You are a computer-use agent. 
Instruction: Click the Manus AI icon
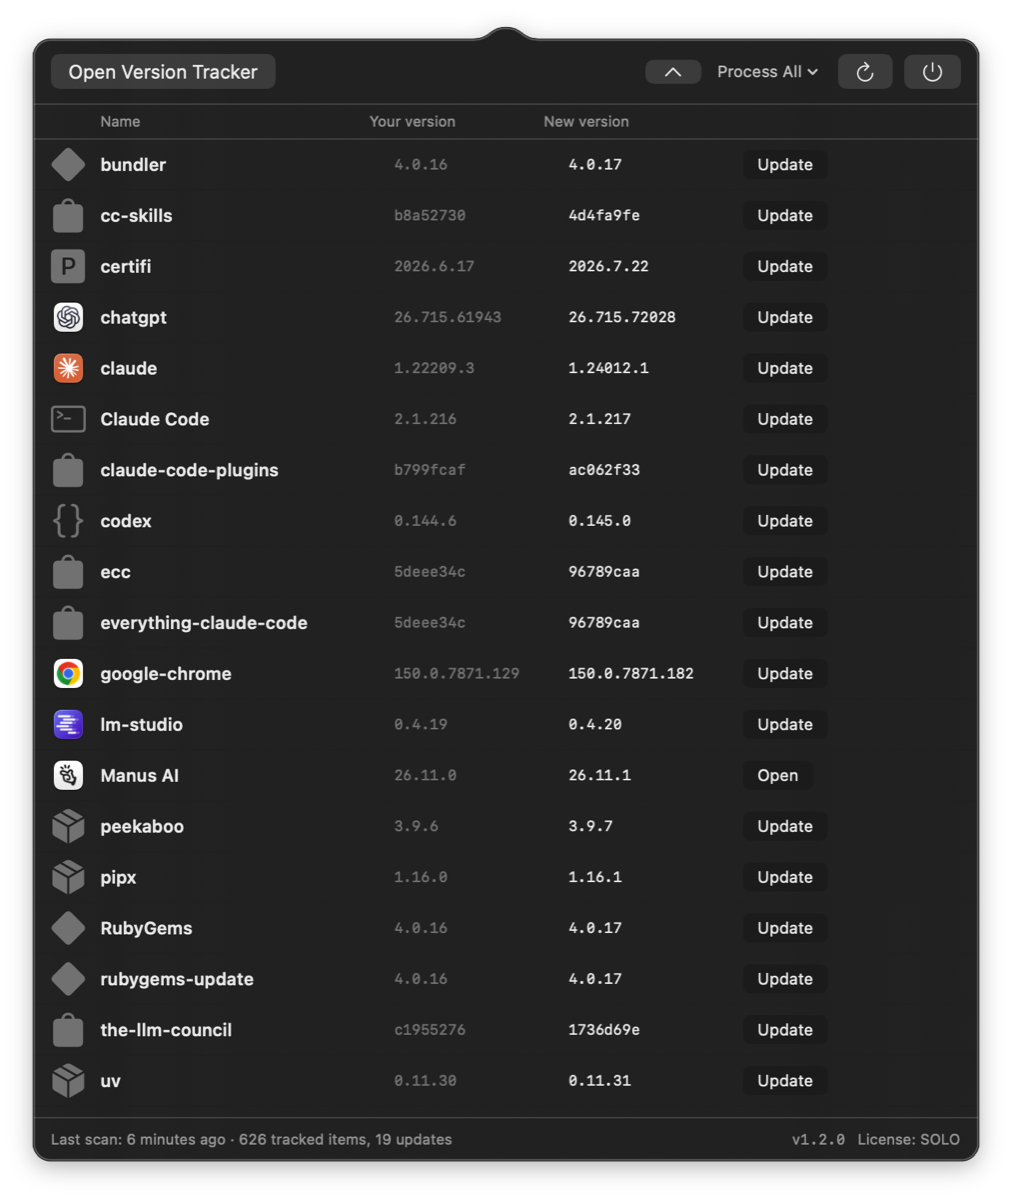[68, 775]
